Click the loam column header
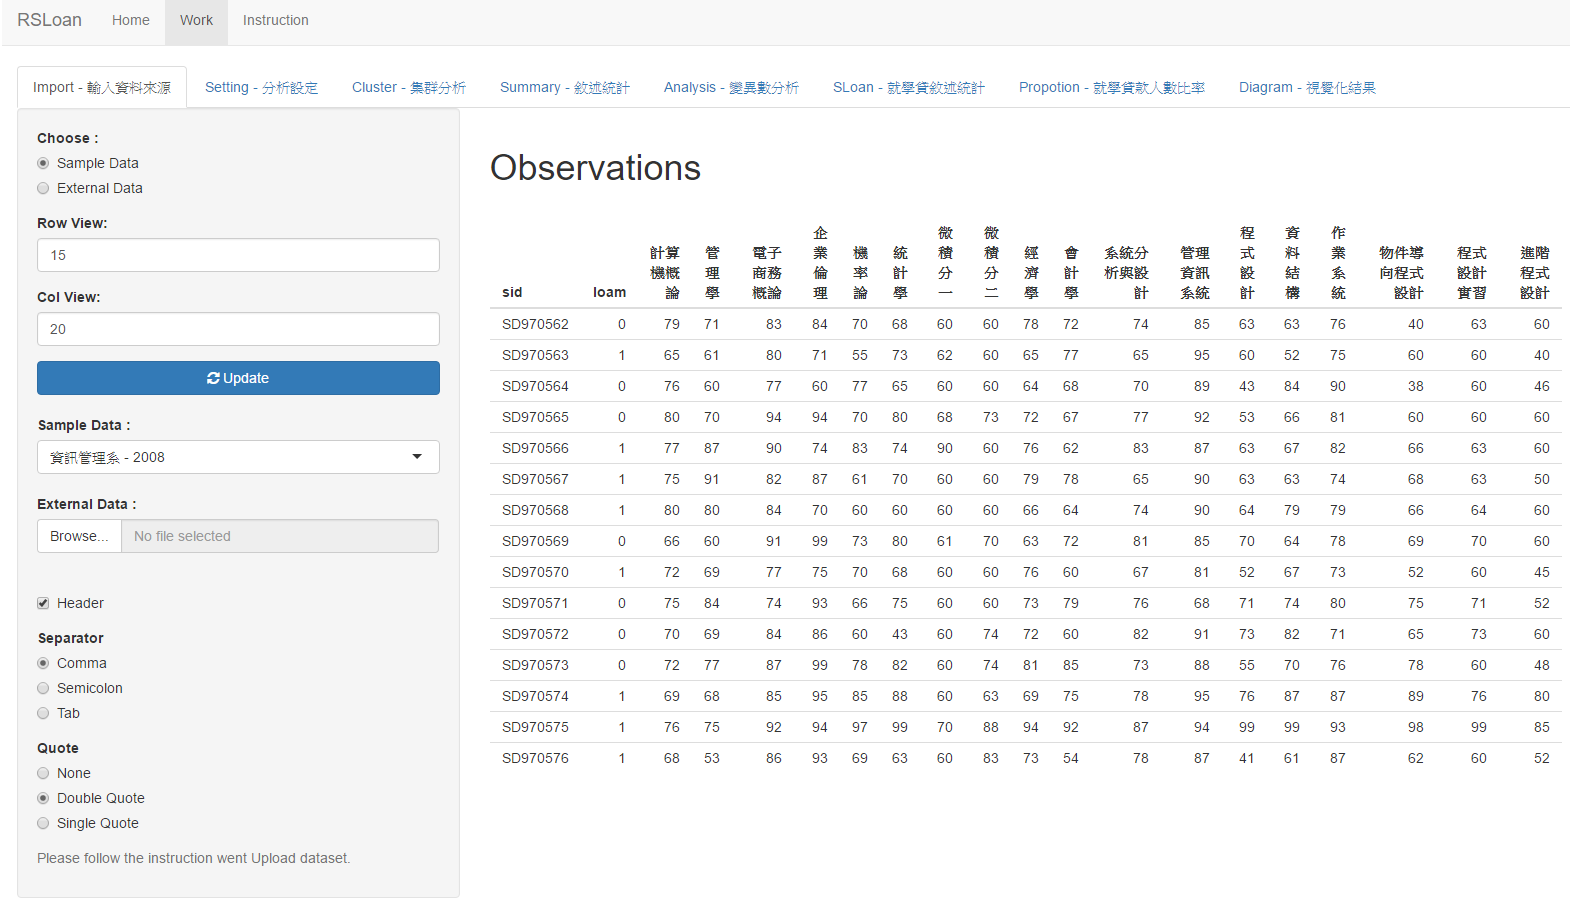 (609, 292)
